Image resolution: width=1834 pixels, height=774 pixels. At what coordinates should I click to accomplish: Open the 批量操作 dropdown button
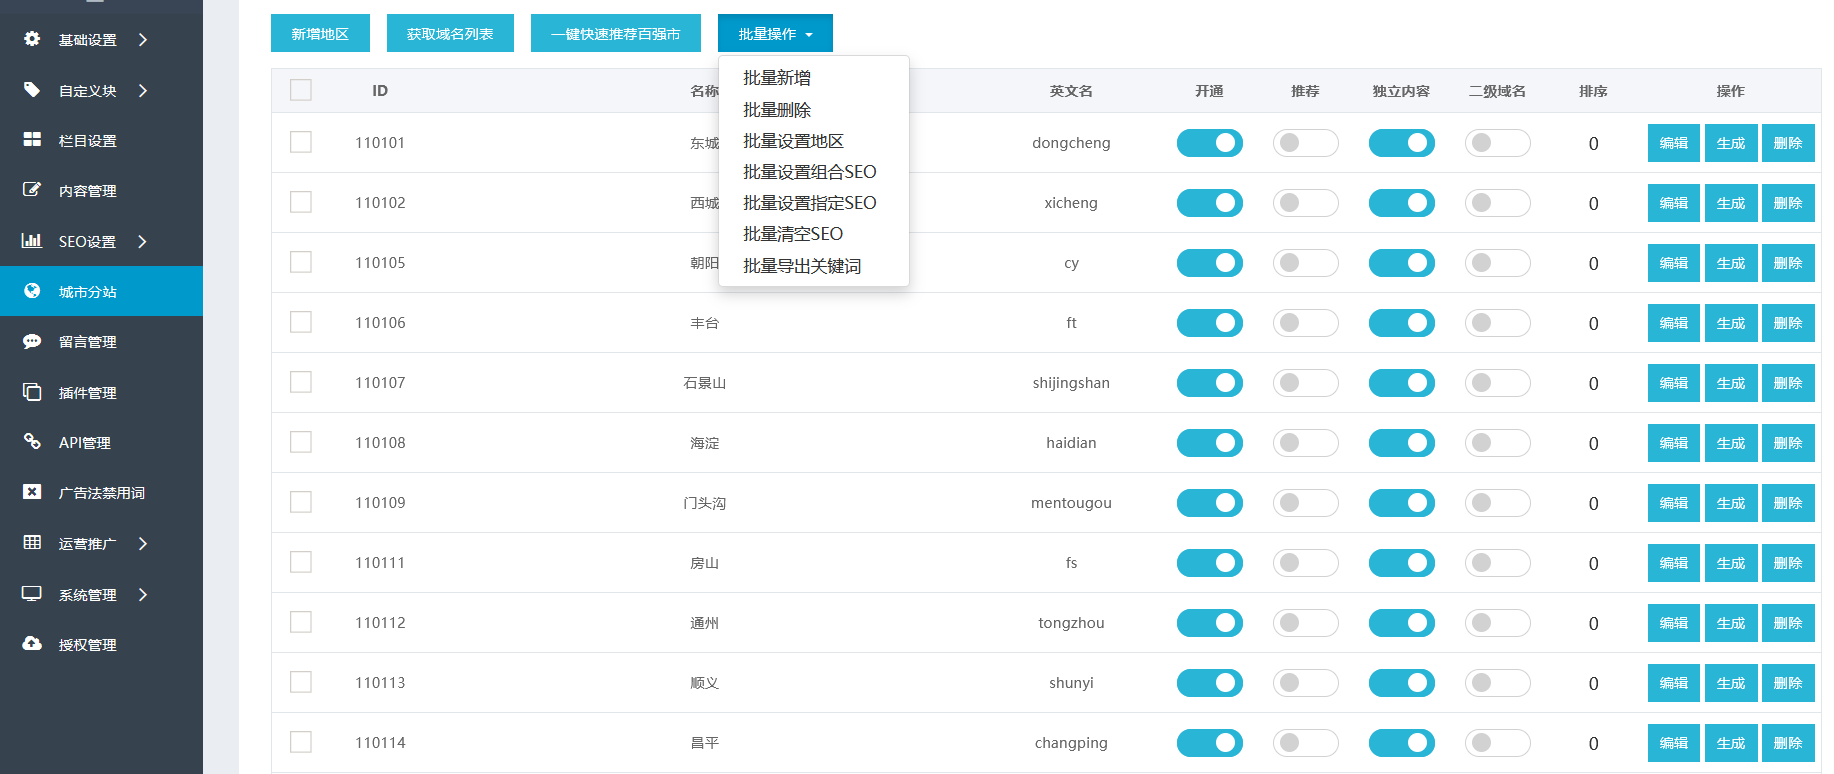click(x=775, y=33)
